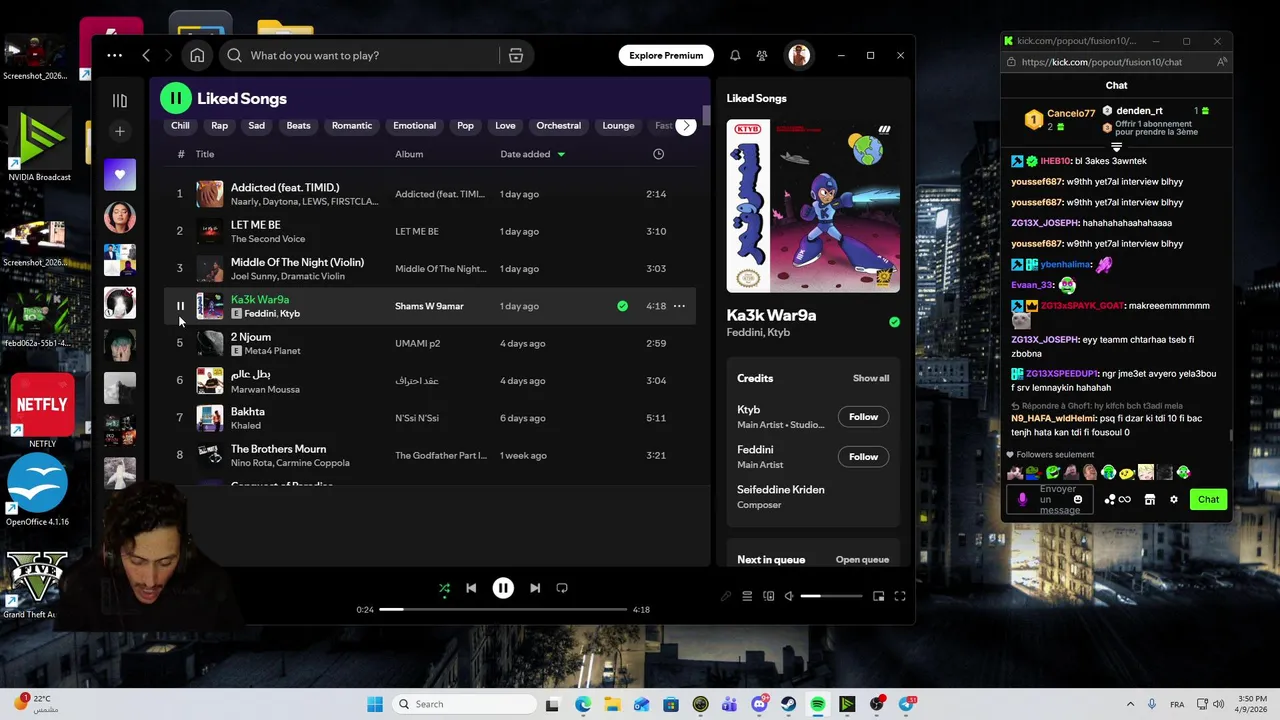Select the song LET ME BE
1280x720 pixels.
(255, 225)
